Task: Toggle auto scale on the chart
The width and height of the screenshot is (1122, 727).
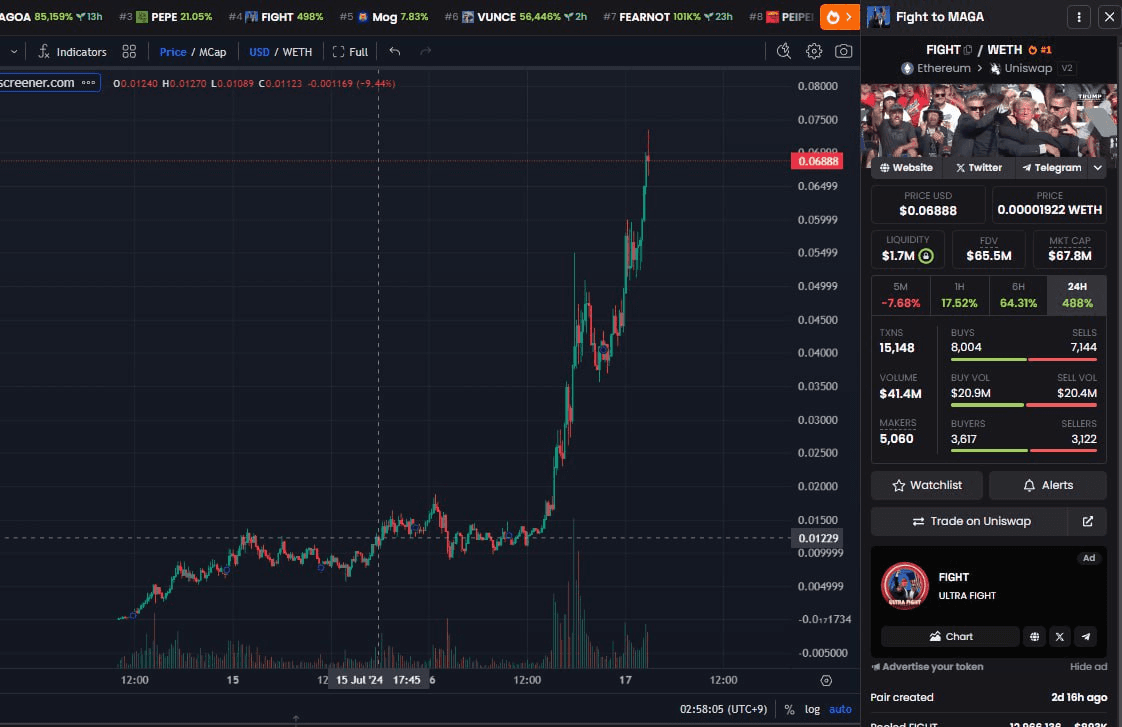Action: coord(840,709)
